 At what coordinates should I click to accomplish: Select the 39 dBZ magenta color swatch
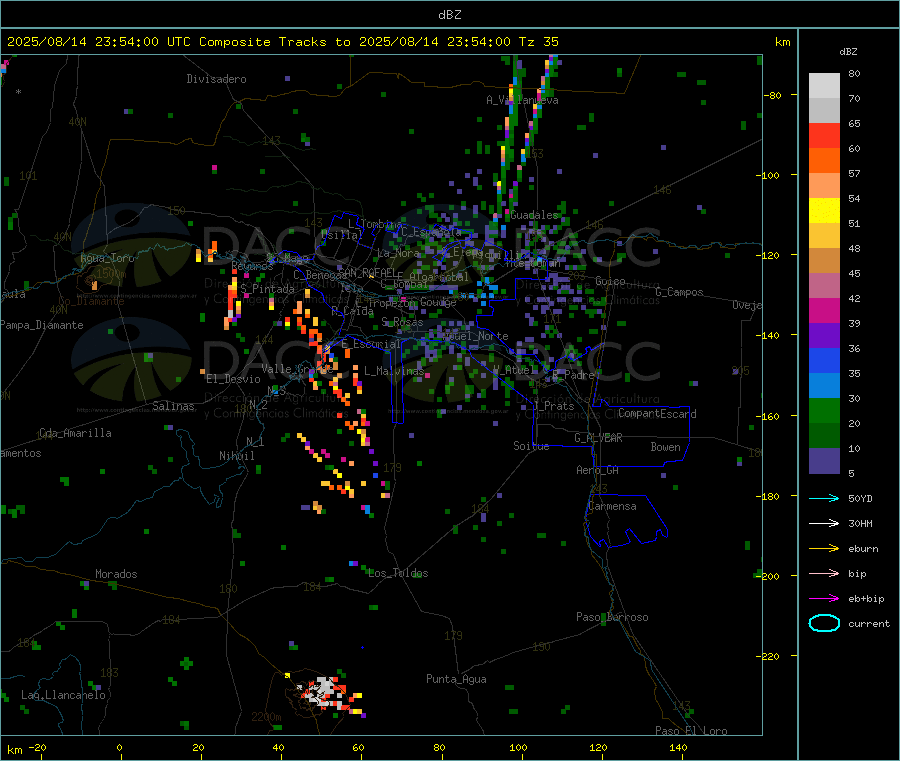(x=824, y=310)
